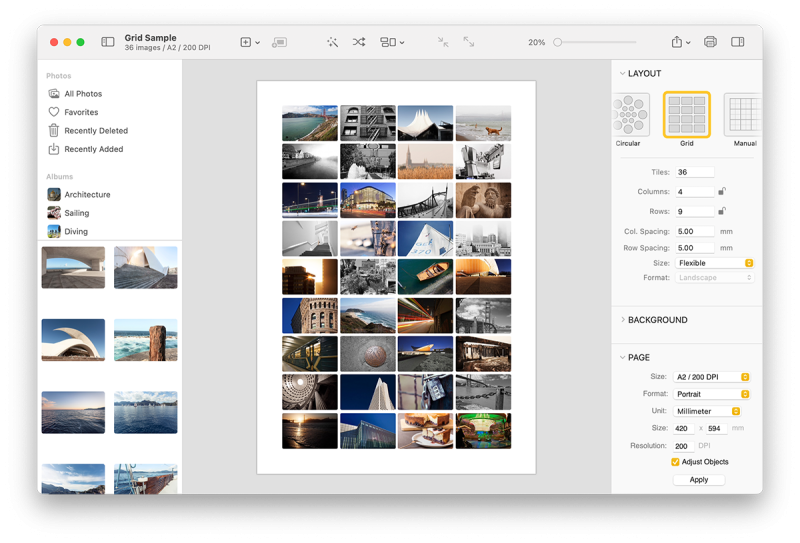This screenshot has height=543, width=800.
Task: Click the zoom-to-fit shrink arrows icon
Action: (443, 42)
